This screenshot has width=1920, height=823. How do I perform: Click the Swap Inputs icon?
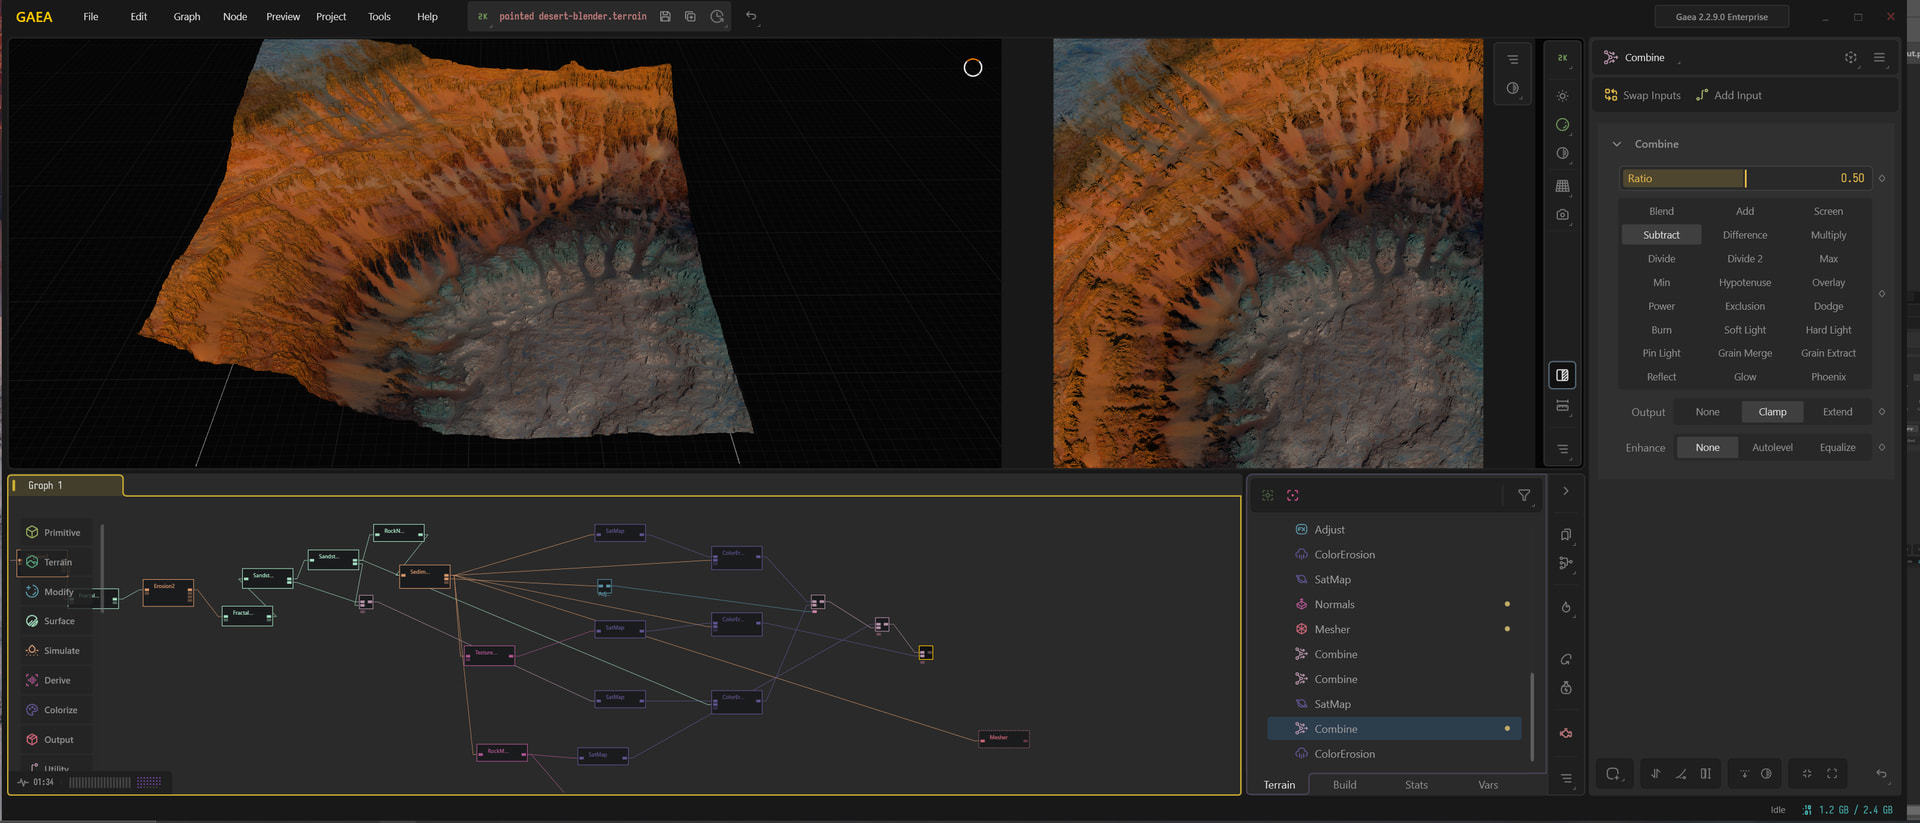1611,96
